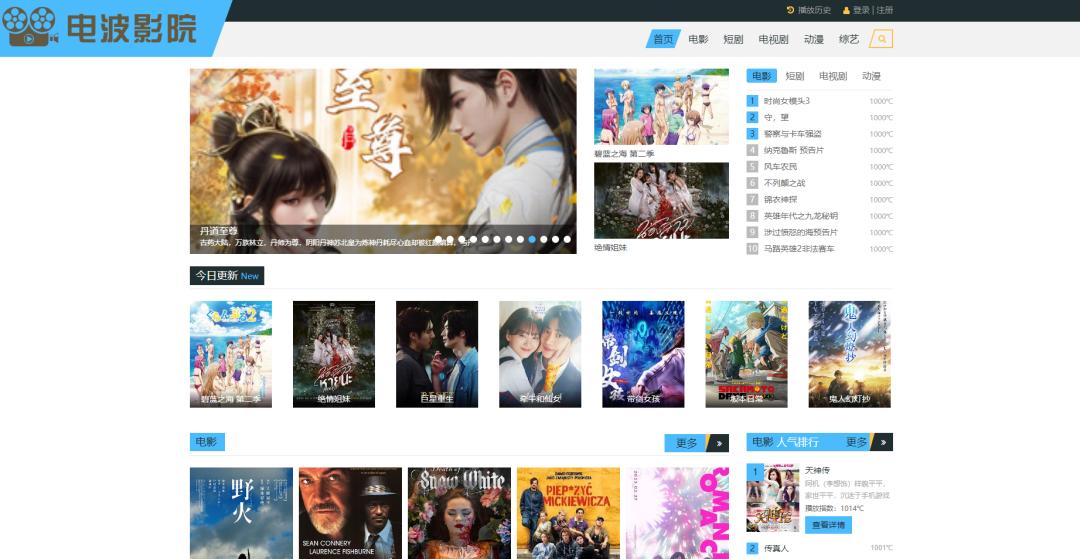Viewport: 1080px width, 559px height.
Task: Open playback history via the clock icon
Action: pyautogui.click(x=790, y=10)
